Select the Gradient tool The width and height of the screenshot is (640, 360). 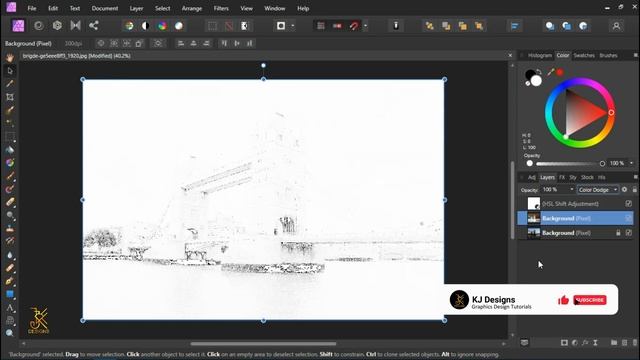[10, 163]
